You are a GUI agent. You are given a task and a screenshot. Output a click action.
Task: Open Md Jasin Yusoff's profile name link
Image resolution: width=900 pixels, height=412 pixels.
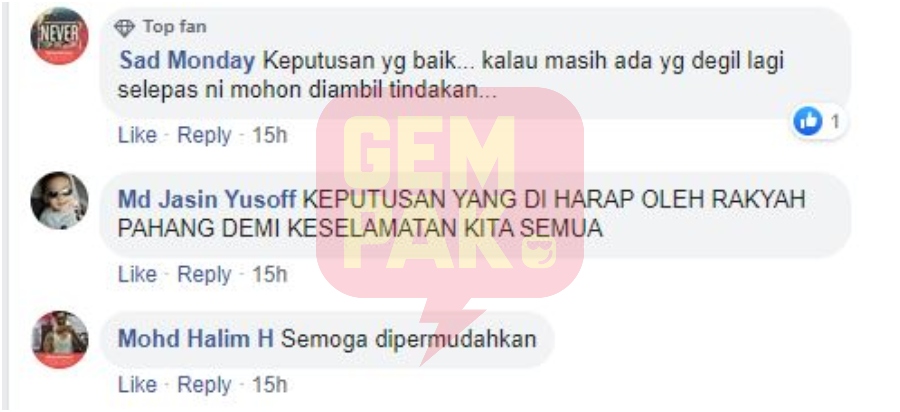coord(207,199)
